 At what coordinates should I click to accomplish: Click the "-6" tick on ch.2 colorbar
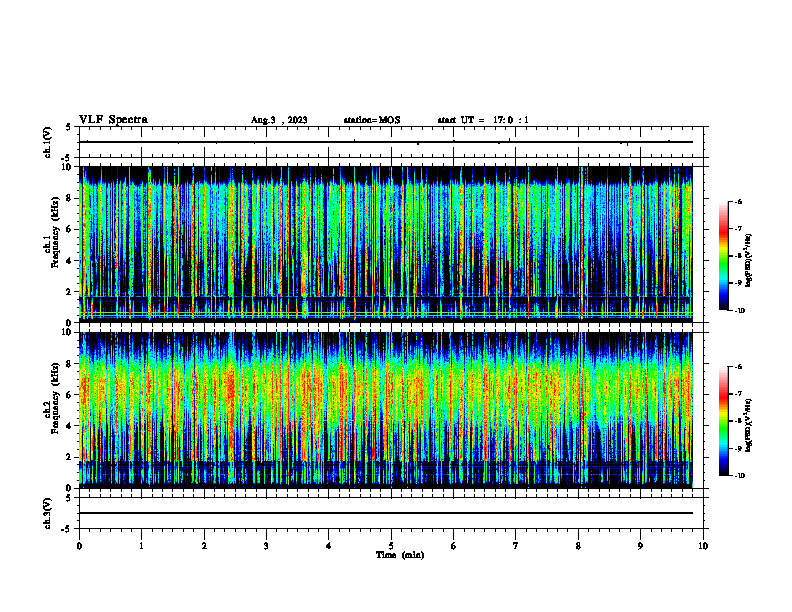(738, 367)
